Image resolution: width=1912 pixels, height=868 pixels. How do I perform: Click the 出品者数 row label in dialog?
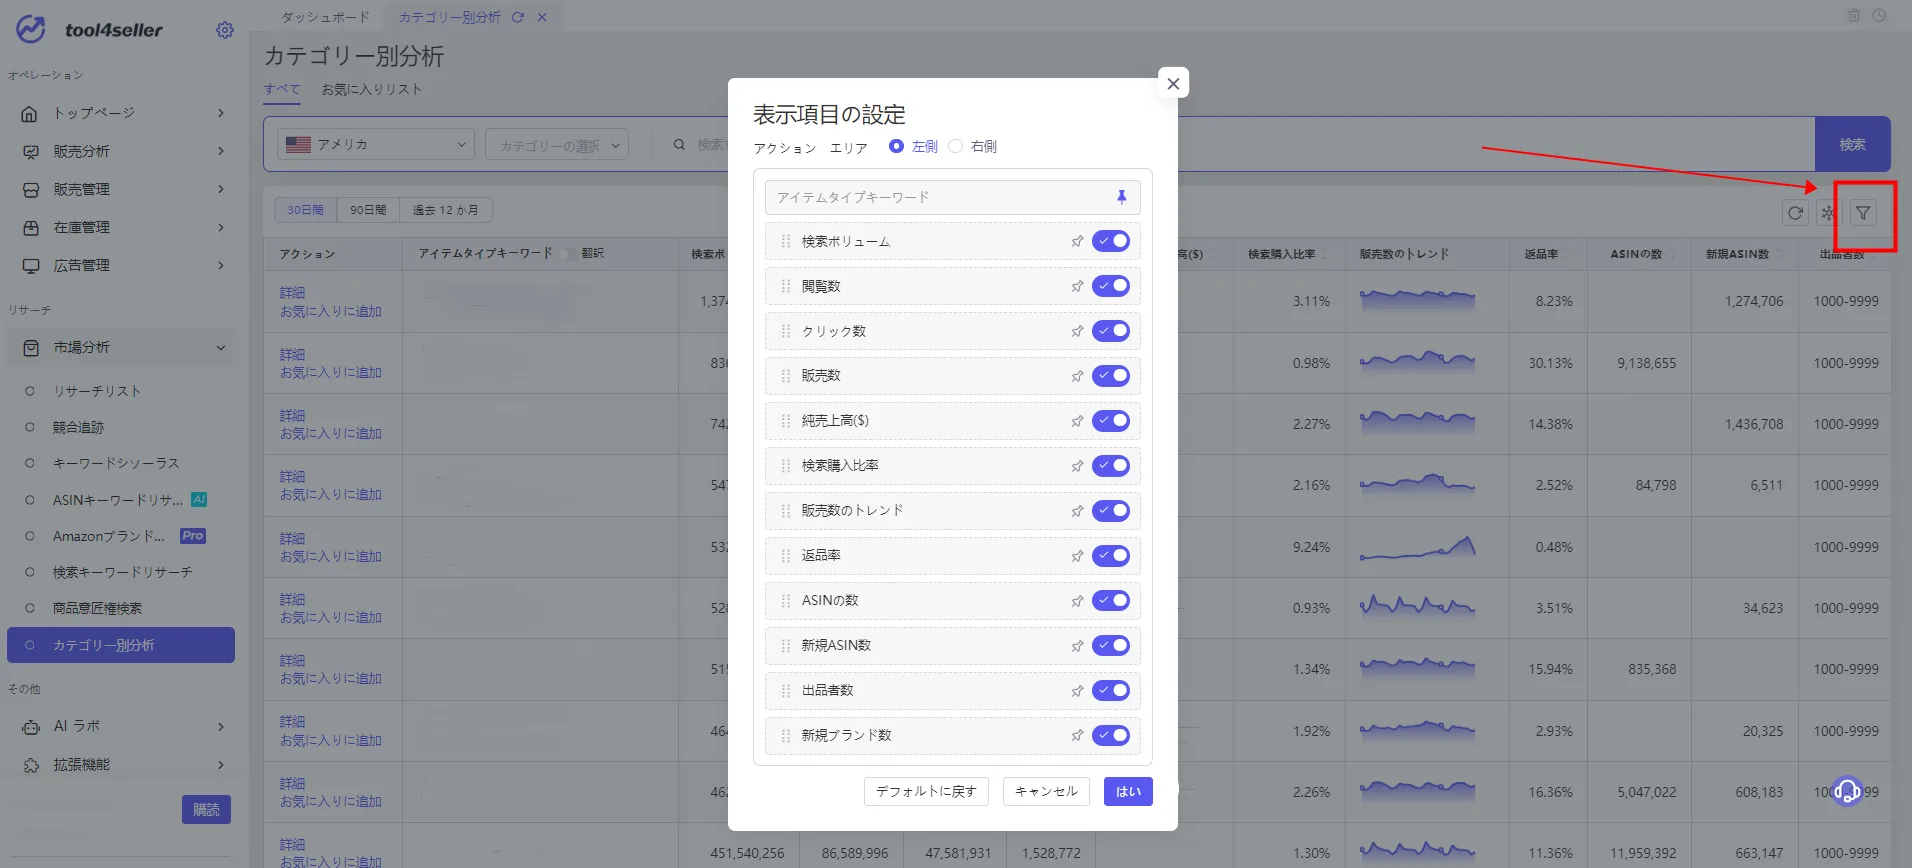tap(827, 690)
